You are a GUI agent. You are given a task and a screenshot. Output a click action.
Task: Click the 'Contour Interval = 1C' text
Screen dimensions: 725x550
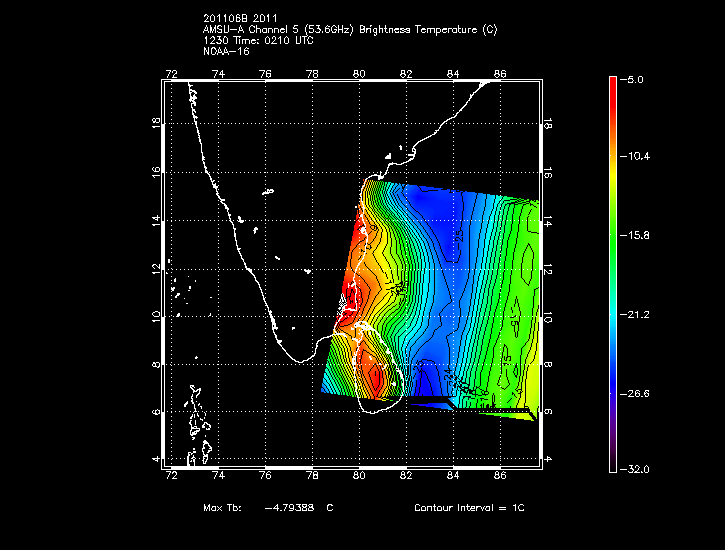click(x=469, y=507)
